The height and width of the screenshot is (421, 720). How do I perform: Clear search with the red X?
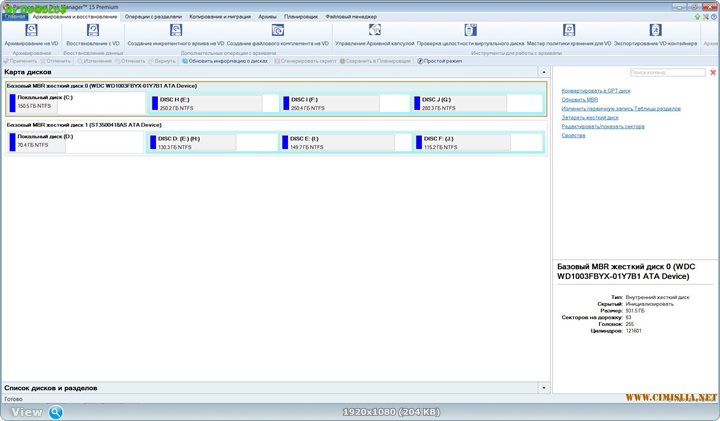tap(713, 73)
